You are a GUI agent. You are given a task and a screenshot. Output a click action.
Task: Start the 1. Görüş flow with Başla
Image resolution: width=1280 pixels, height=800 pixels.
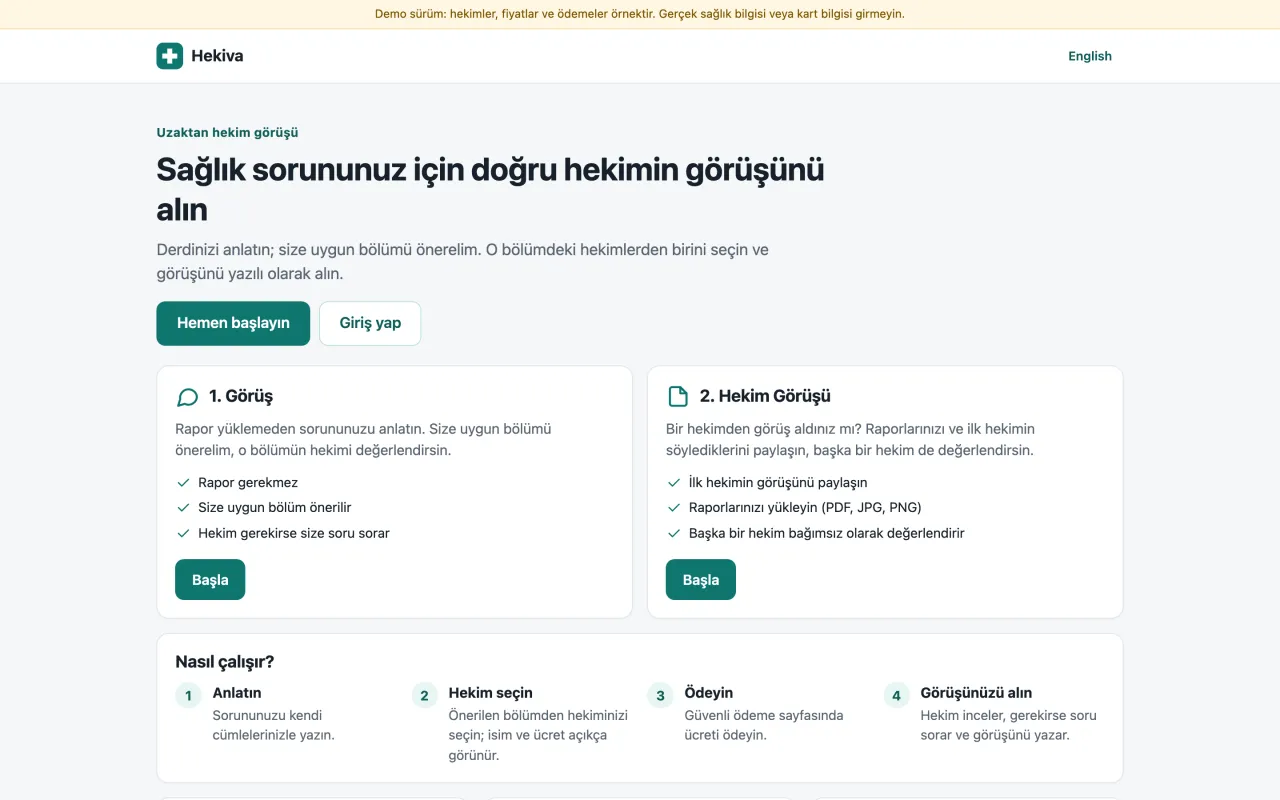tap(210, 580)
